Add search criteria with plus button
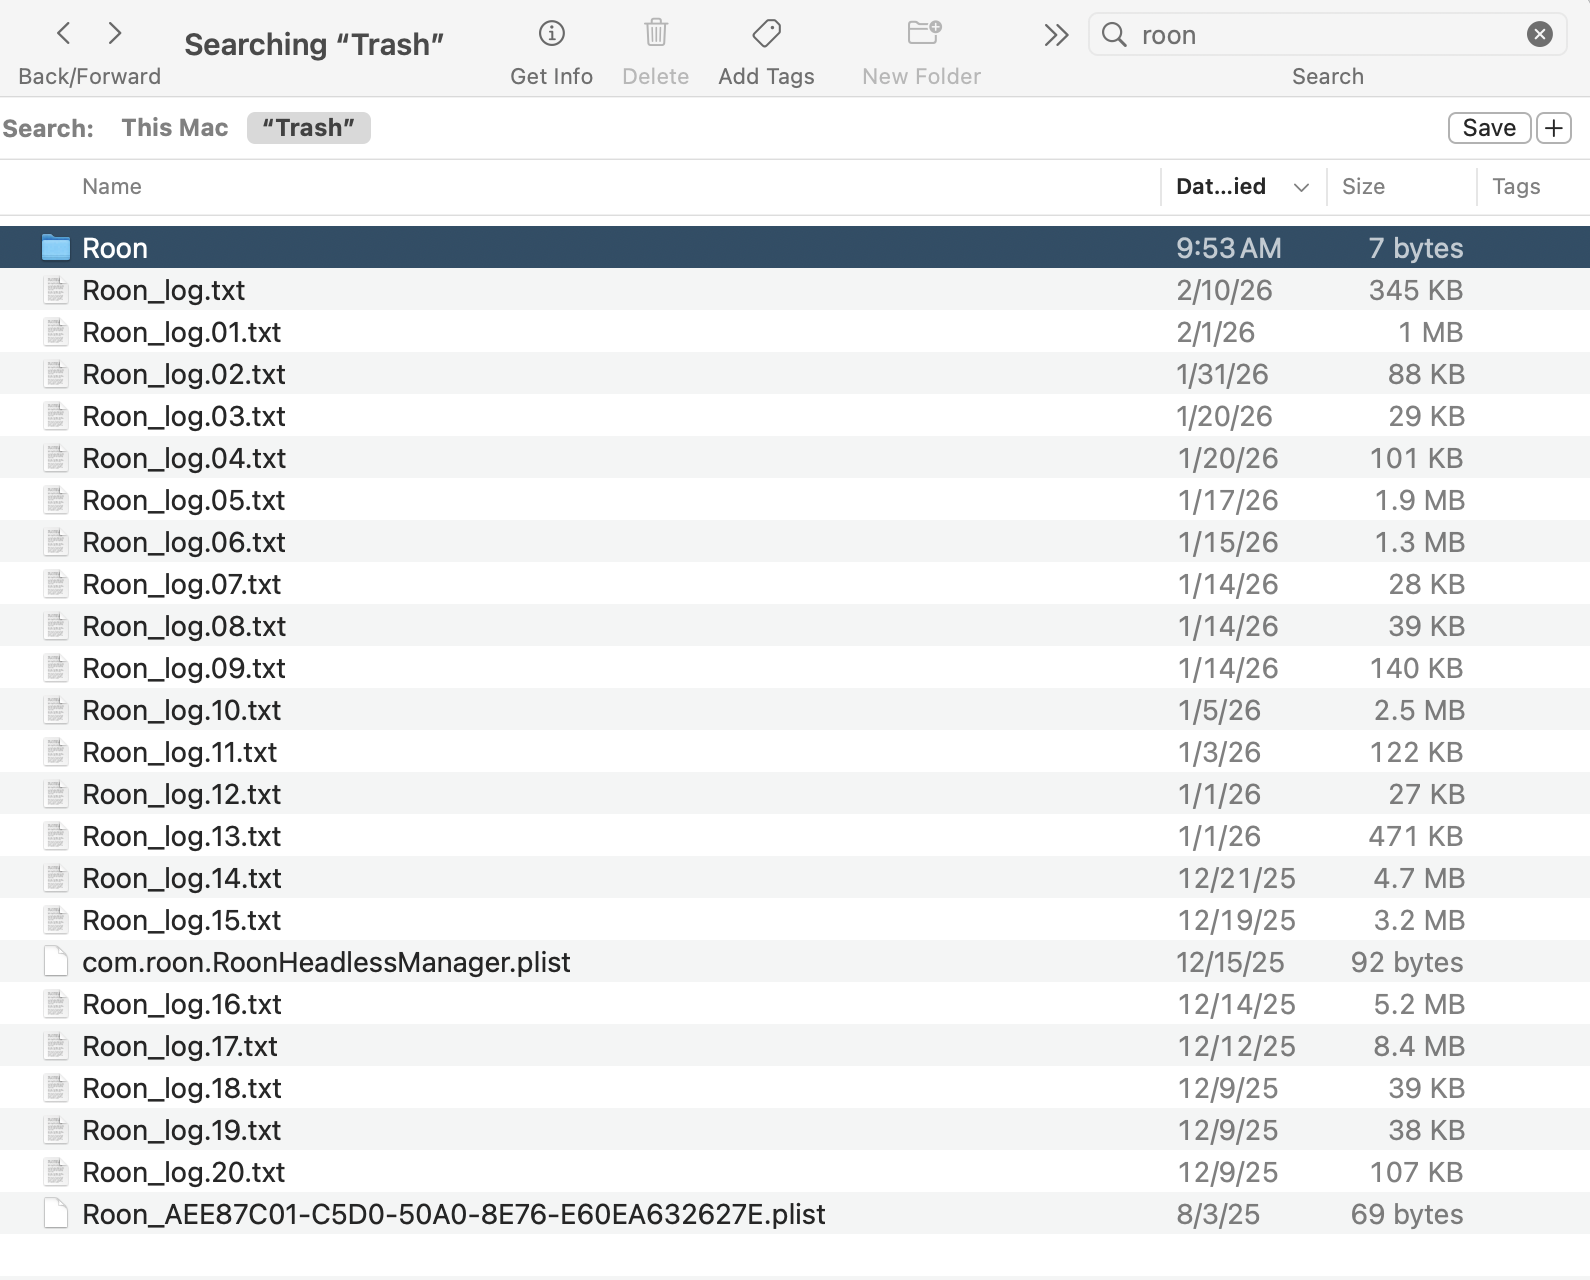 tap(1553, 128)
